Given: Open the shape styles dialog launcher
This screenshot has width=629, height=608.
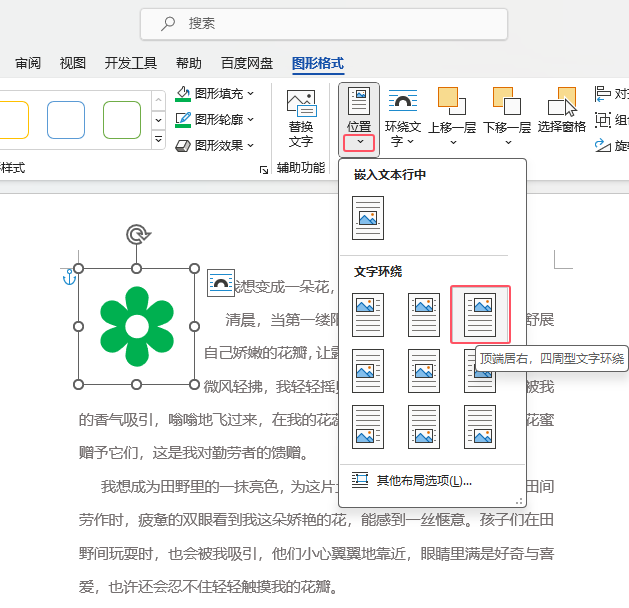Looking at the screenshot, I should pyautogui.click(x=264, y=170).
